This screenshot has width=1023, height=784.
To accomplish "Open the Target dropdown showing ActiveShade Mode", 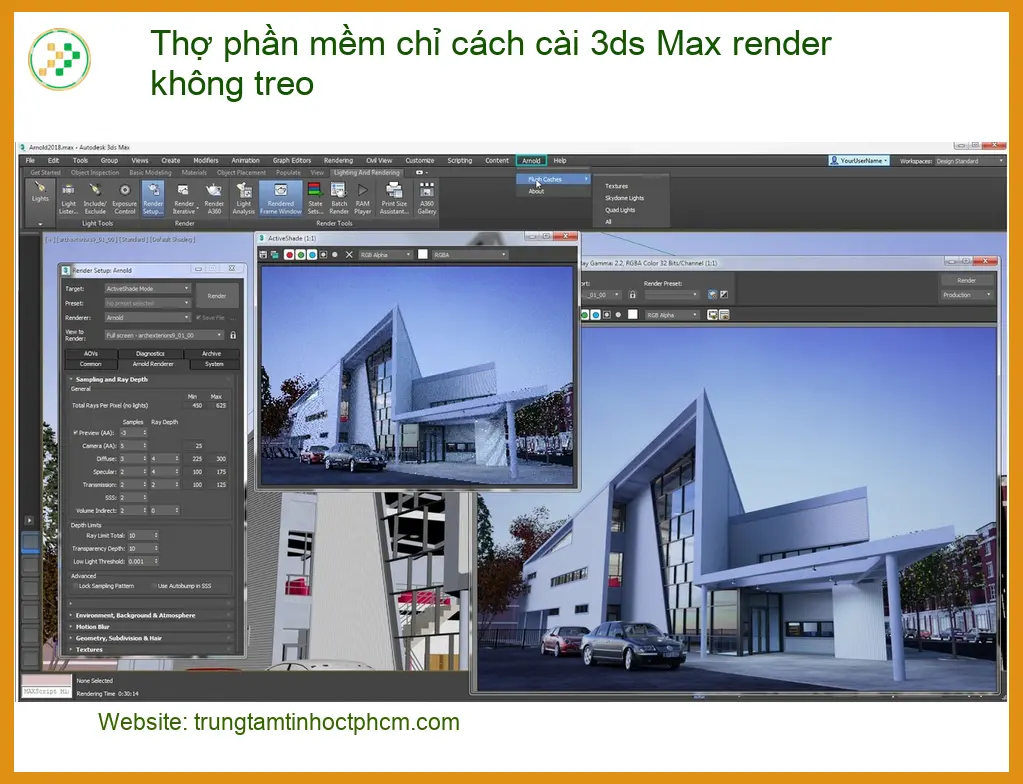I will point(147,288).
